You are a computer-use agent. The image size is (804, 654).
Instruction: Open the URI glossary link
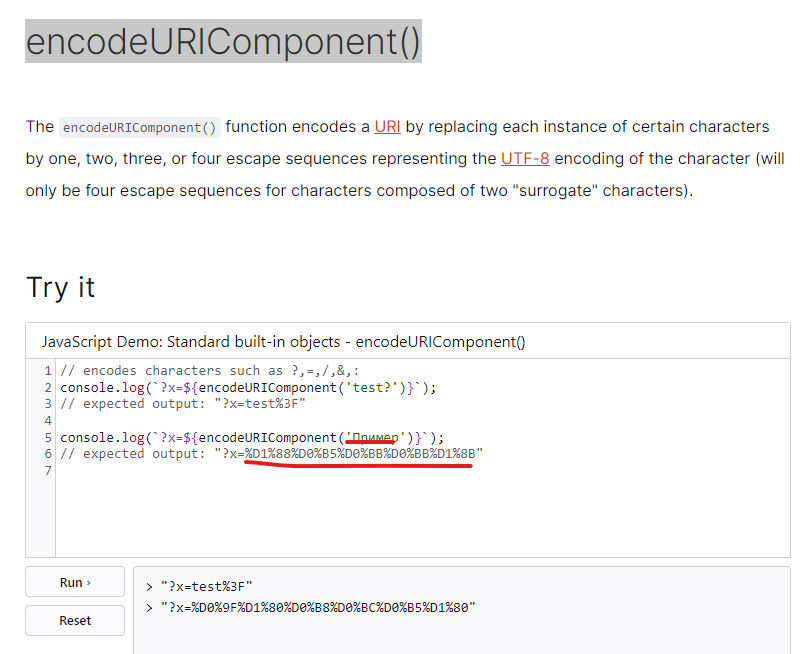[387, 127]
